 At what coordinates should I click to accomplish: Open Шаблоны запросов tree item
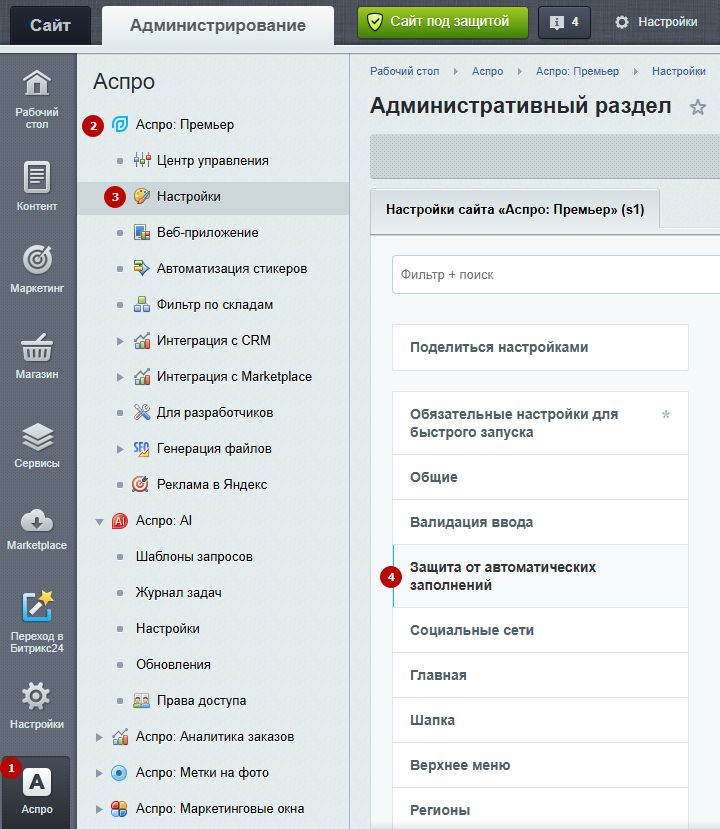click(194, 557)
